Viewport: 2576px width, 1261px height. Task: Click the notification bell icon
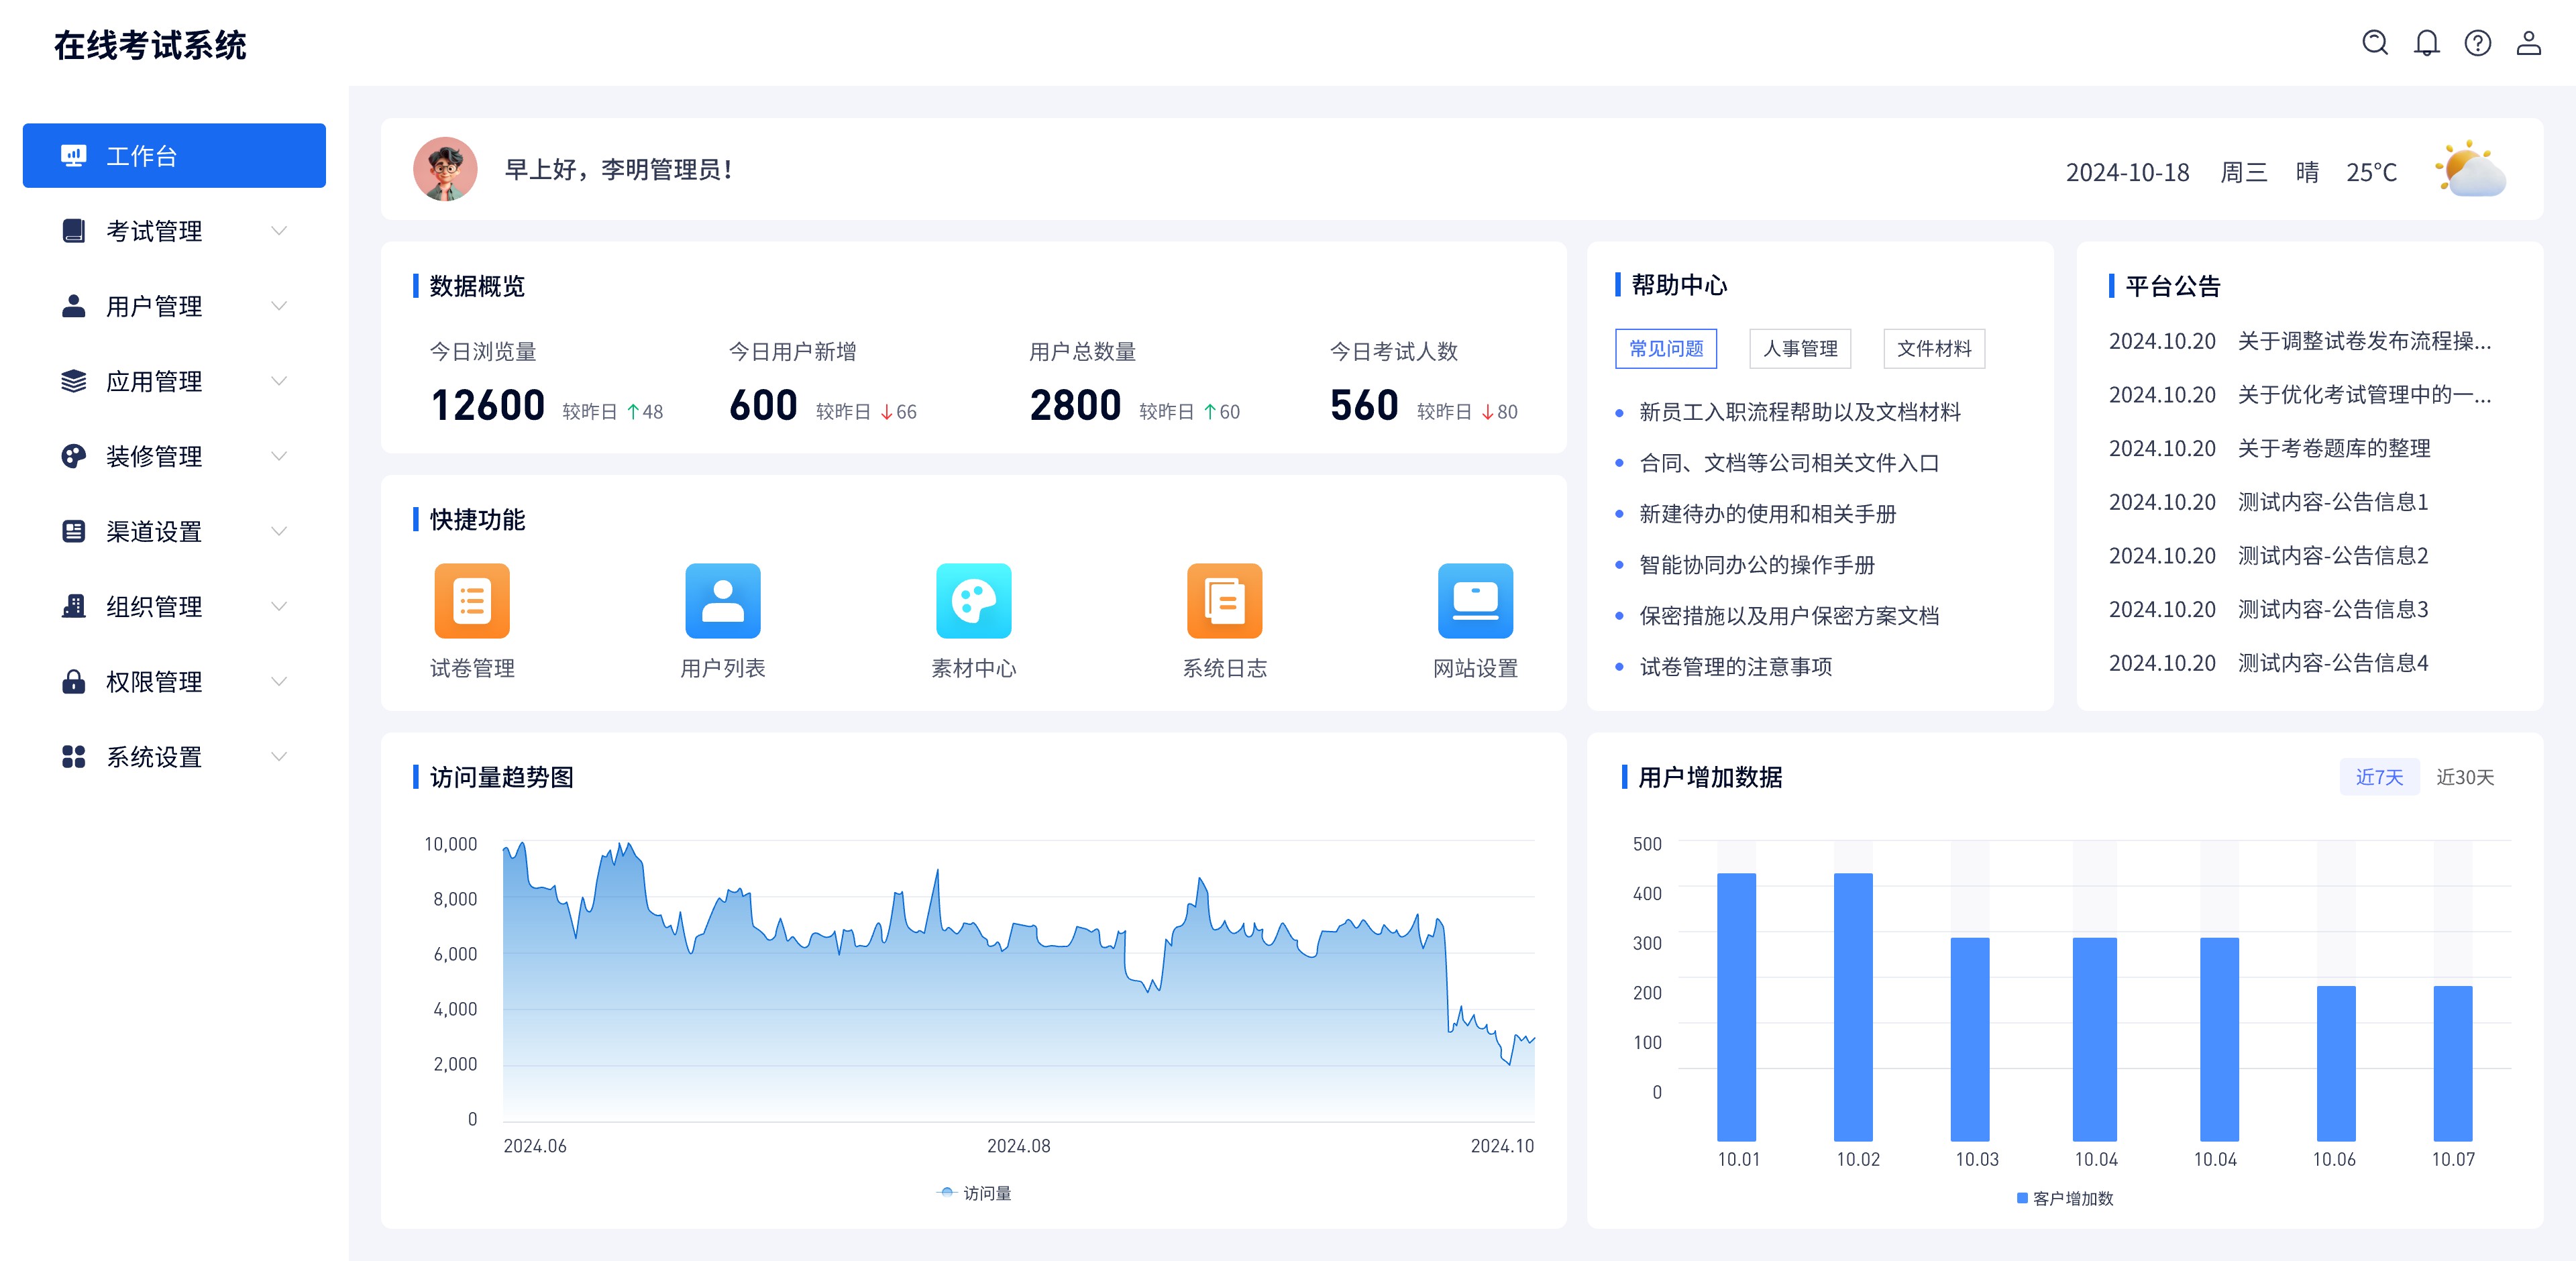click(2426, 43)
